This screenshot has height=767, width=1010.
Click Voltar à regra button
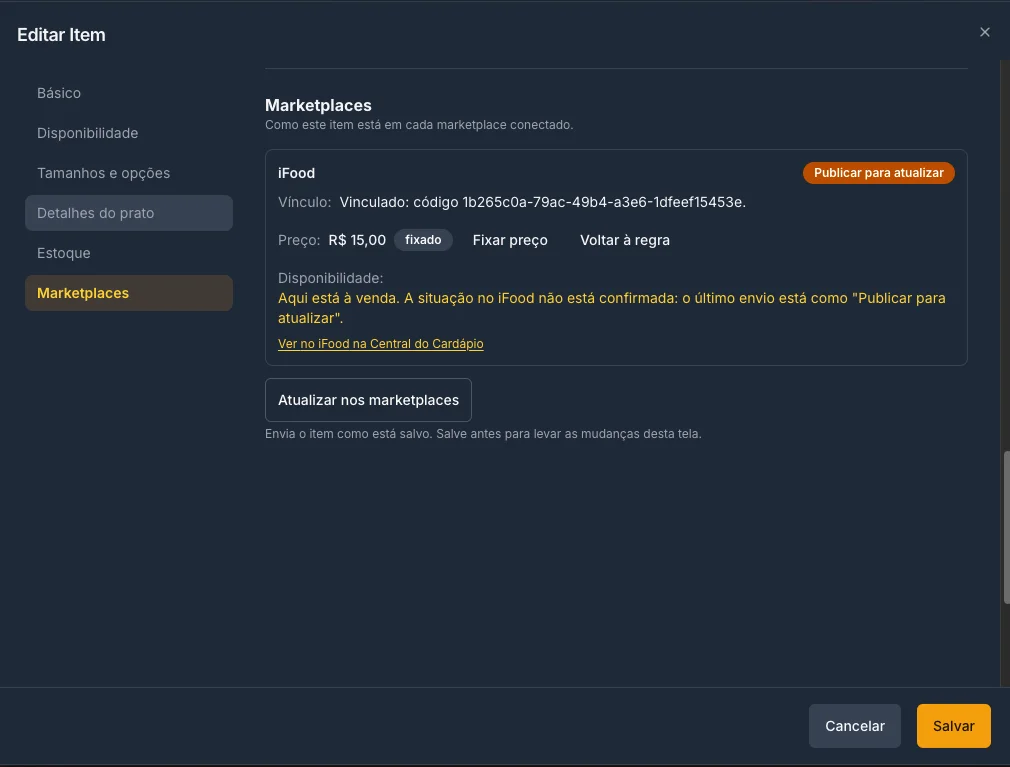click(x=625, y=240)
